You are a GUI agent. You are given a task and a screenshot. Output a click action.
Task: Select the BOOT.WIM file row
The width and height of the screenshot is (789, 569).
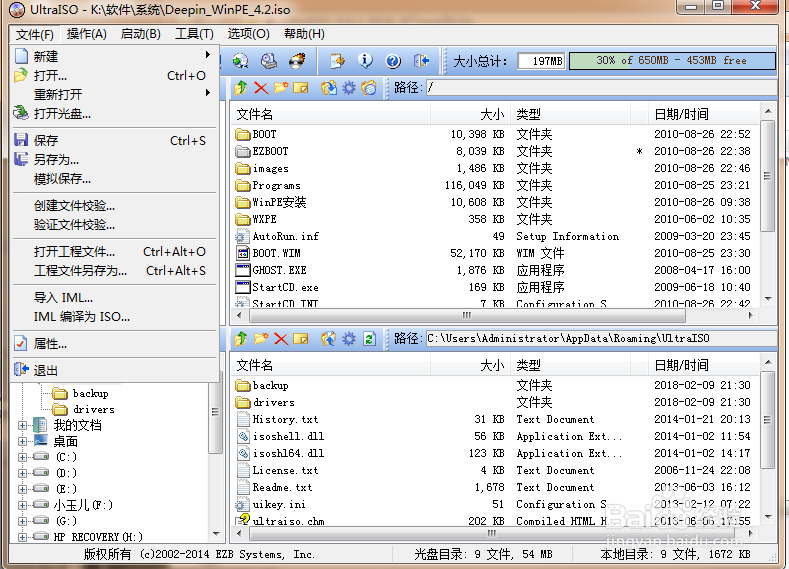[x=494, y=253]
